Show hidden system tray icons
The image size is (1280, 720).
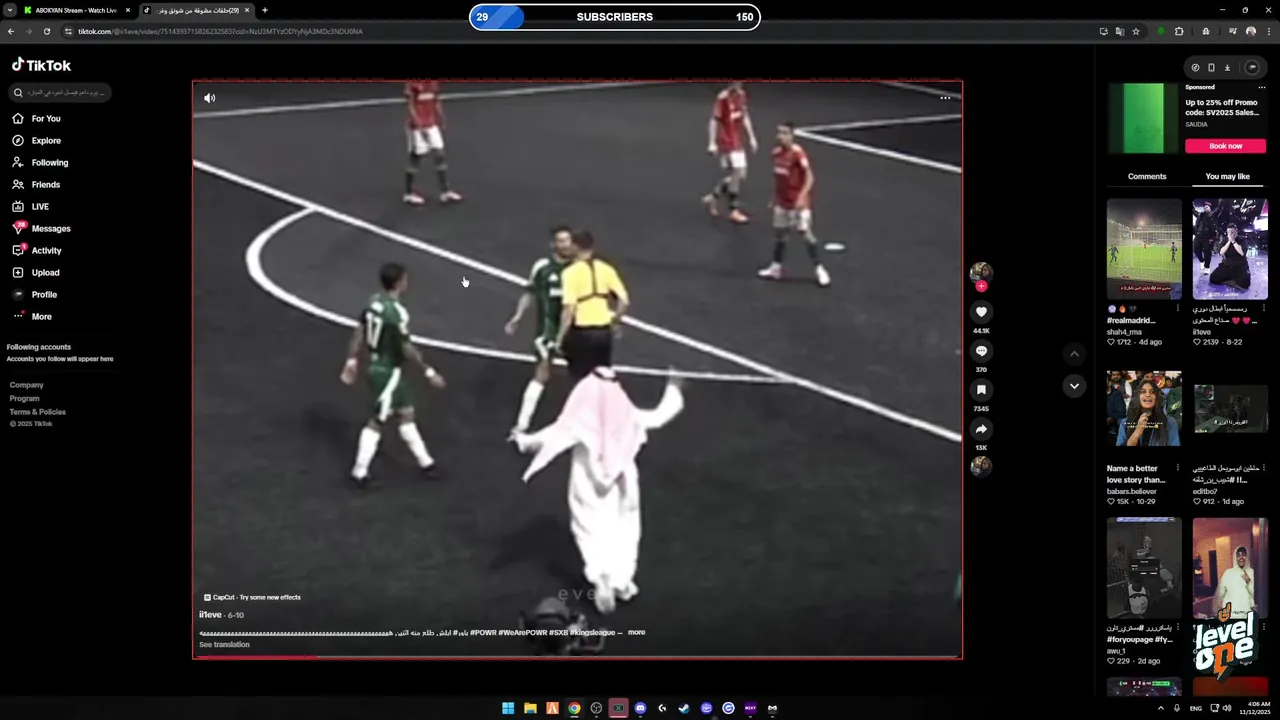click(x=1161, y=708)
